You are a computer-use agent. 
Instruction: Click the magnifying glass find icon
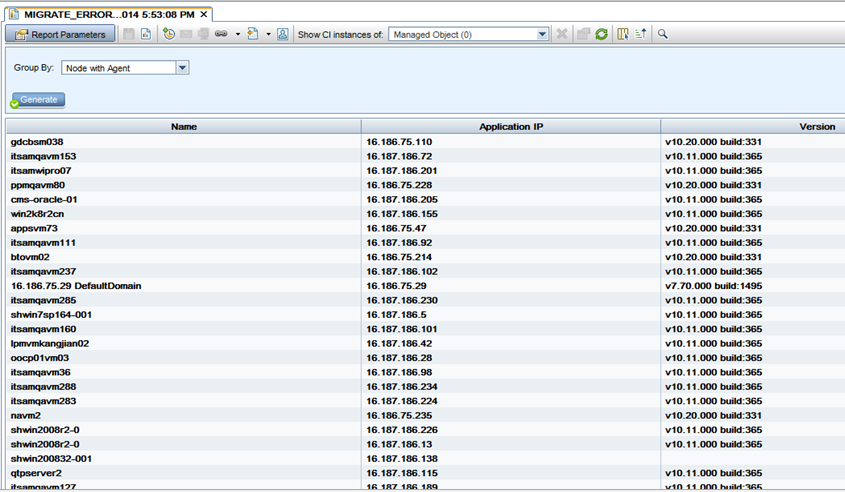pos(662,34)
